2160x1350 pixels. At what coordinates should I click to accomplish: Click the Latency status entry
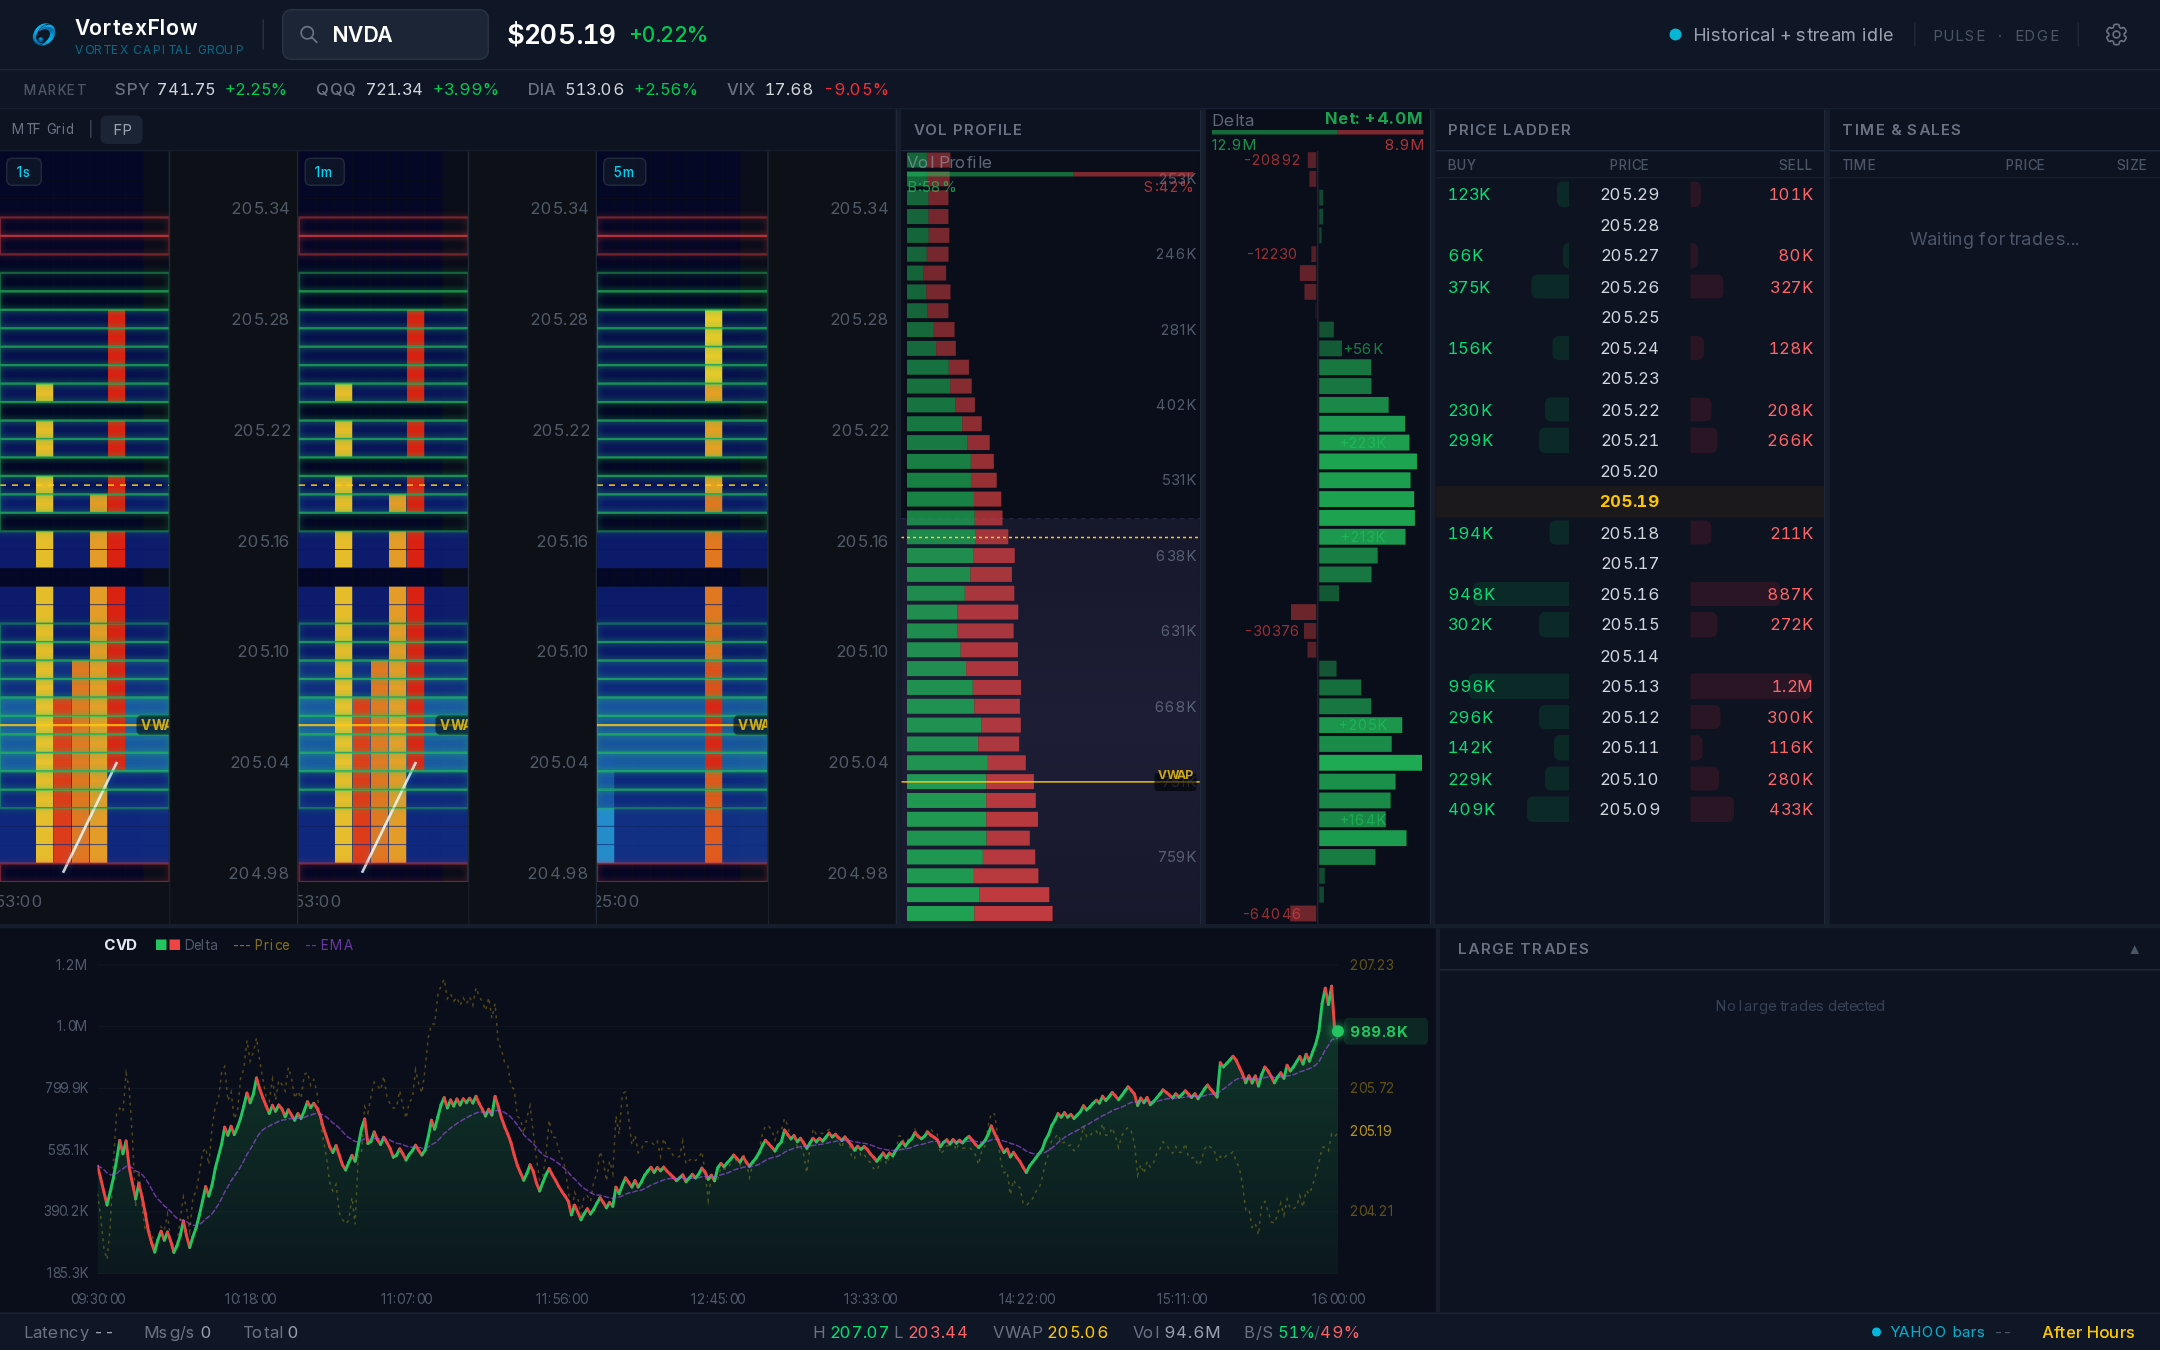point(68,1332)
